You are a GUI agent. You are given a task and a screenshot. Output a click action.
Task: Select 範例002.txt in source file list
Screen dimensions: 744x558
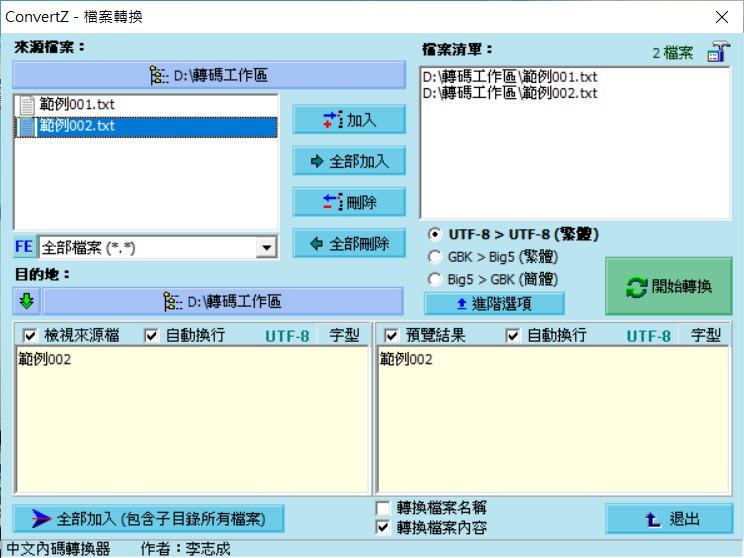146,126
